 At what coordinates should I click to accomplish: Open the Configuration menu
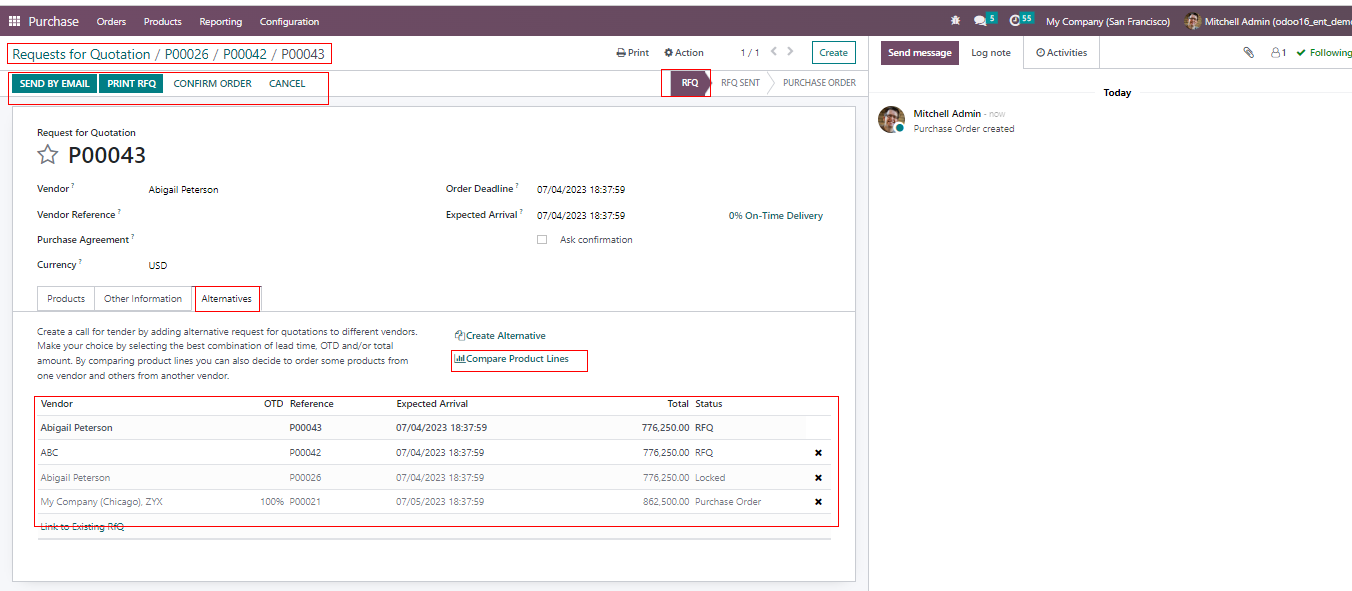[x=289, y=21]
